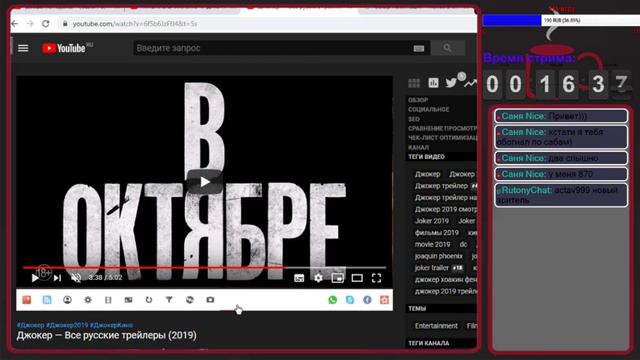The height and width of the screenshot is (360, 640).
Task: Open player settings gear
Action: 318,278
